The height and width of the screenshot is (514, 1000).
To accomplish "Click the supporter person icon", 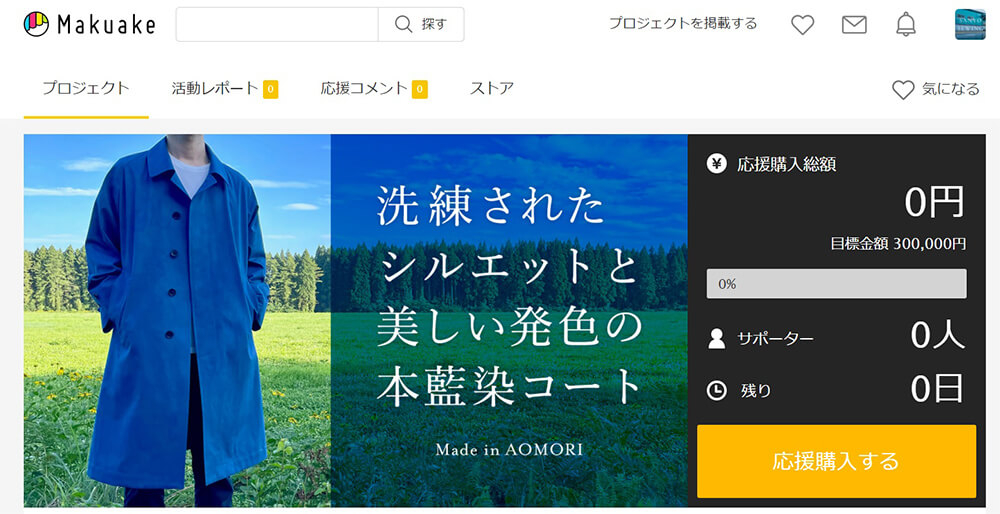I will coord(716,338).
